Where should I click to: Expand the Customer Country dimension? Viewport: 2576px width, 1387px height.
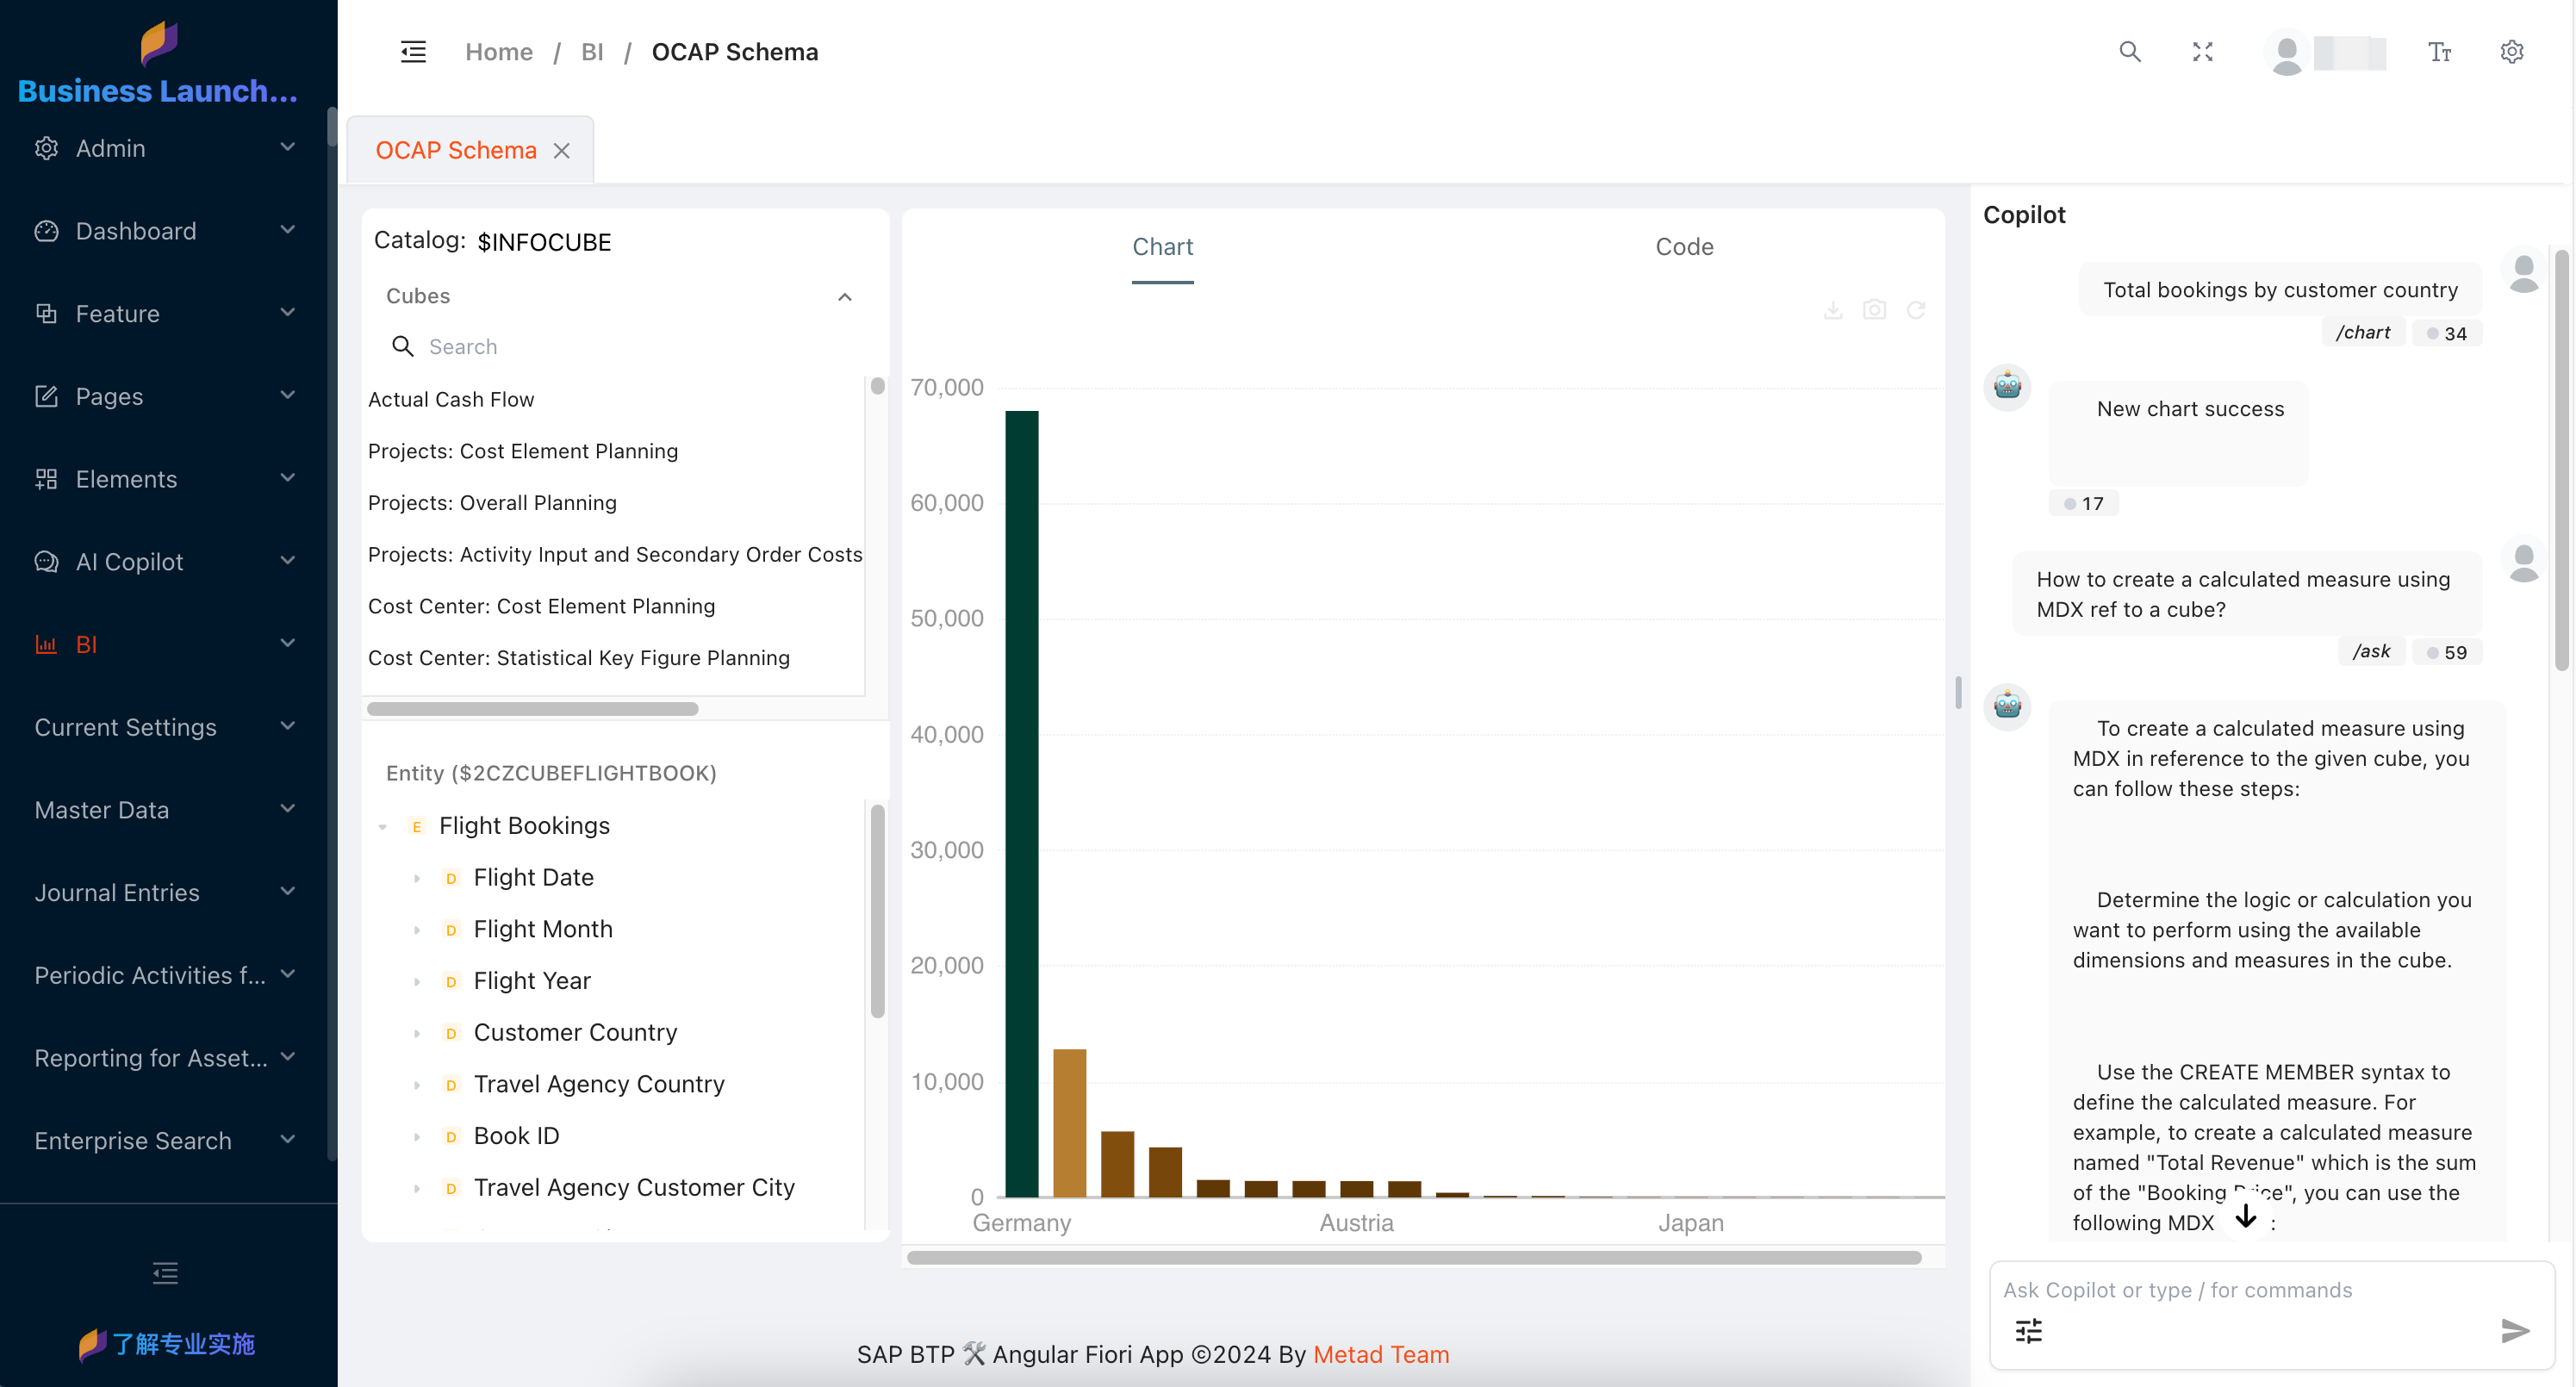[x=417, y=1033]
